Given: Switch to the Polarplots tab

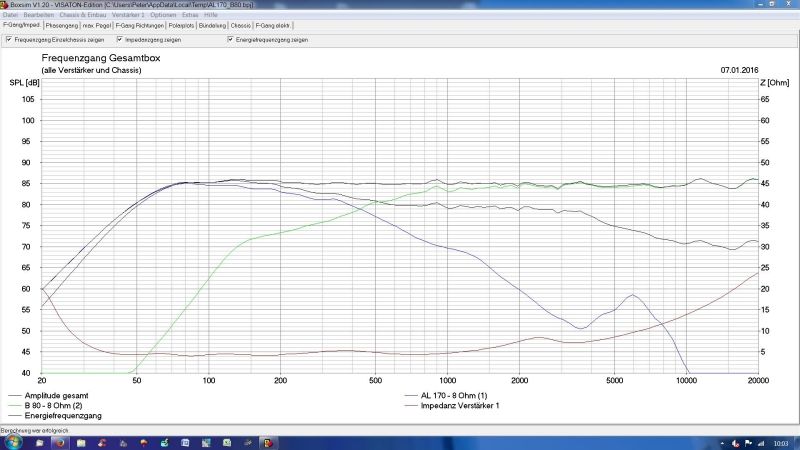Looking at the screenshot, I should tap(179, 25).
